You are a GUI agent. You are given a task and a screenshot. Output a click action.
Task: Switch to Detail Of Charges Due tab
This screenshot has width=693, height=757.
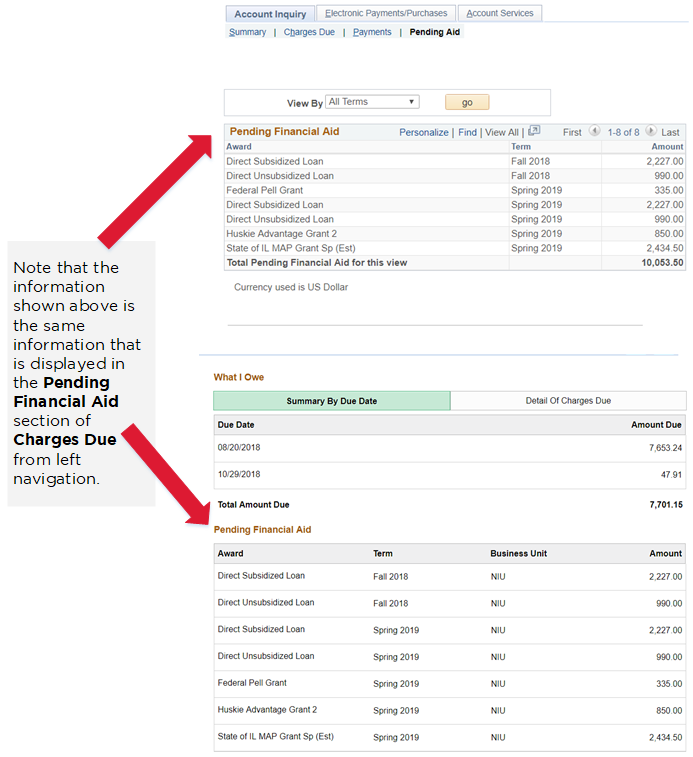coord(567,401)
